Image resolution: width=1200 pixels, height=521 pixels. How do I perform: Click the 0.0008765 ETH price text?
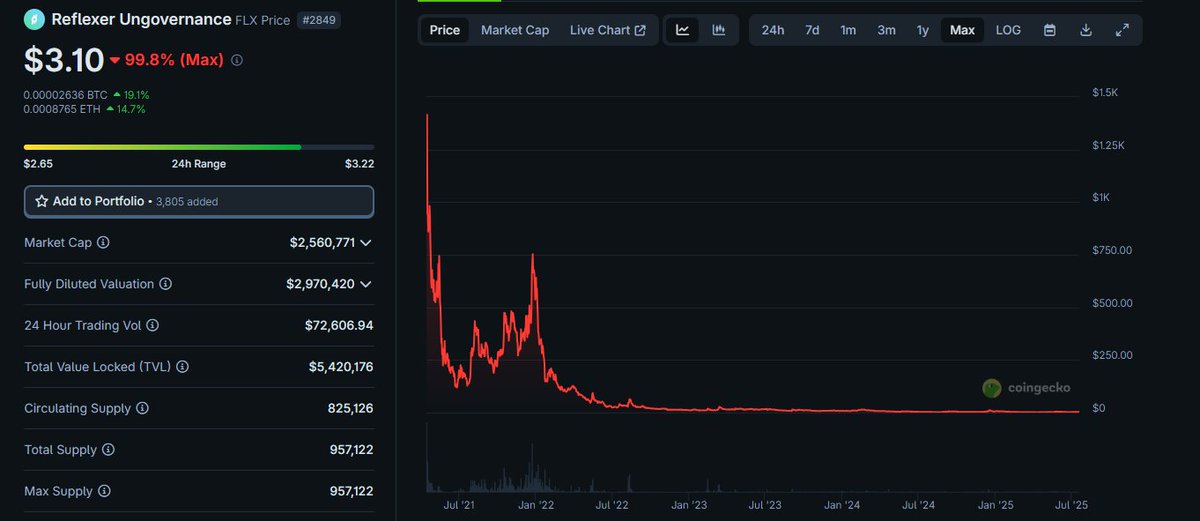click(62, 109)
